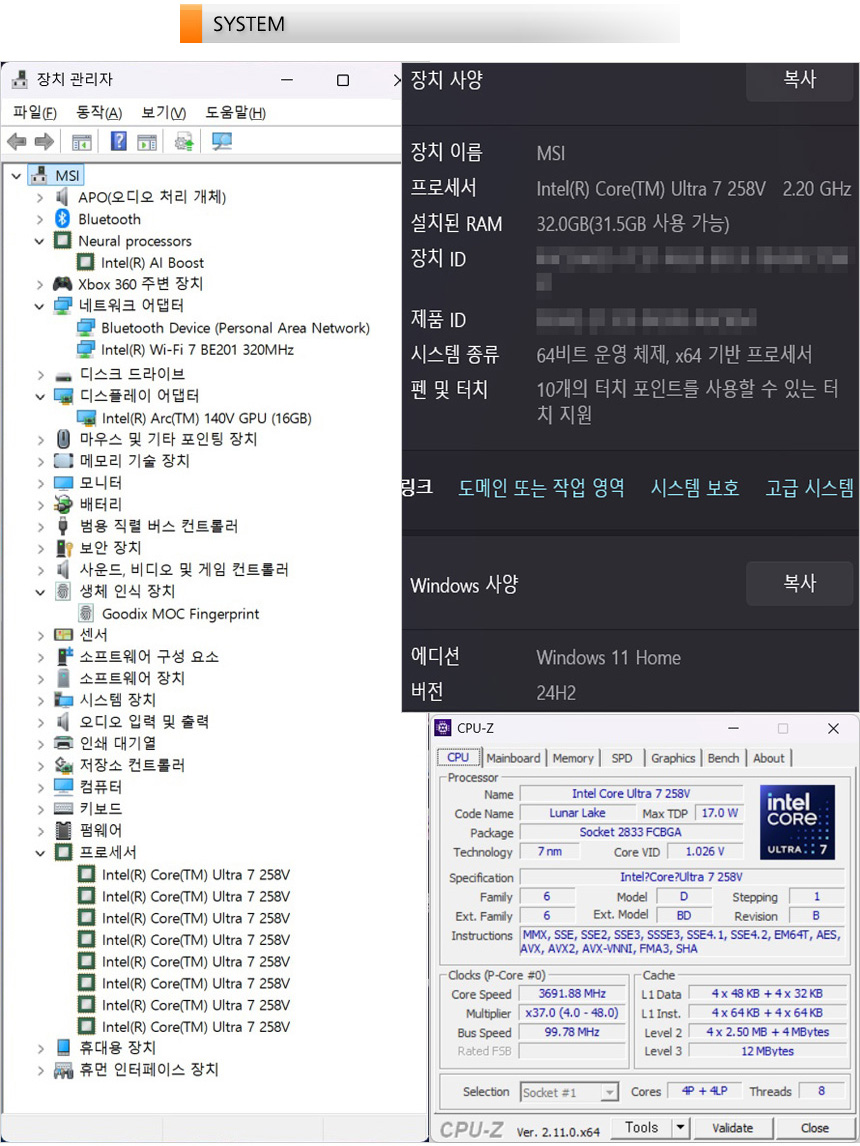Click the Update Driver toolbar icon
Viewport: 860px width, 1146px height.
click(184, 142)
